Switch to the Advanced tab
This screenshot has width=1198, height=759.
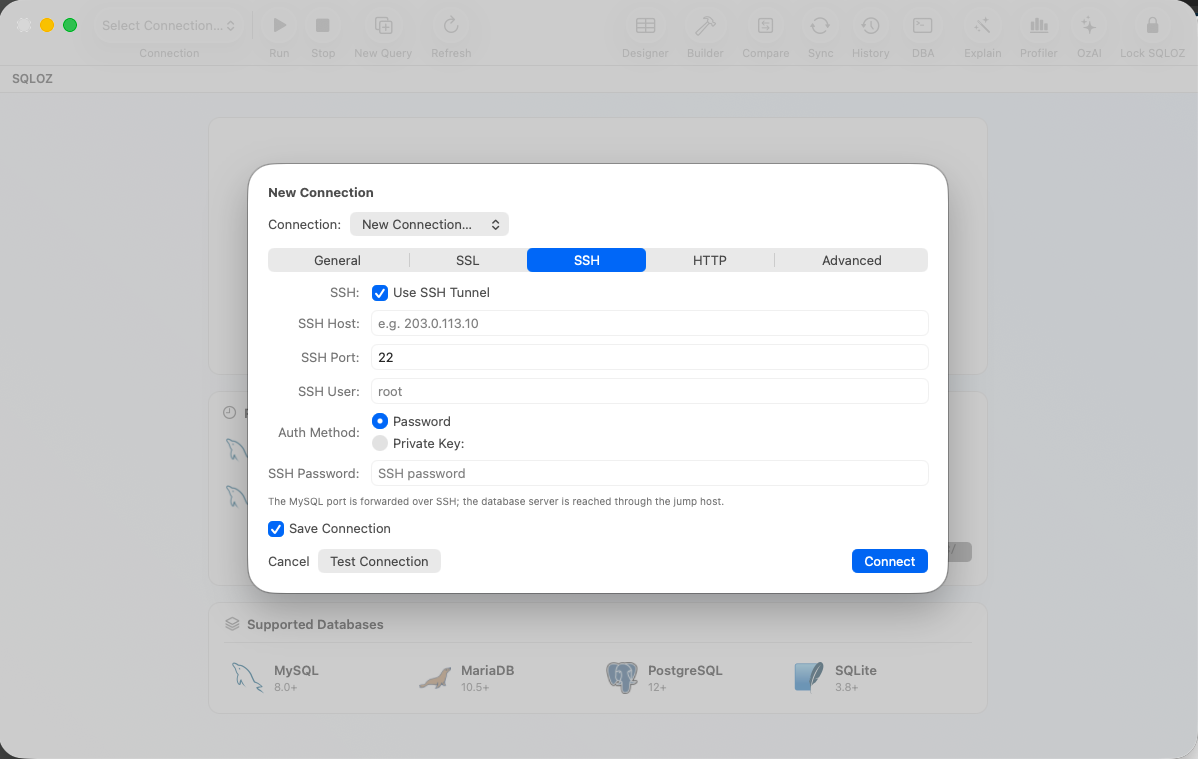click(x=852, y=260)
